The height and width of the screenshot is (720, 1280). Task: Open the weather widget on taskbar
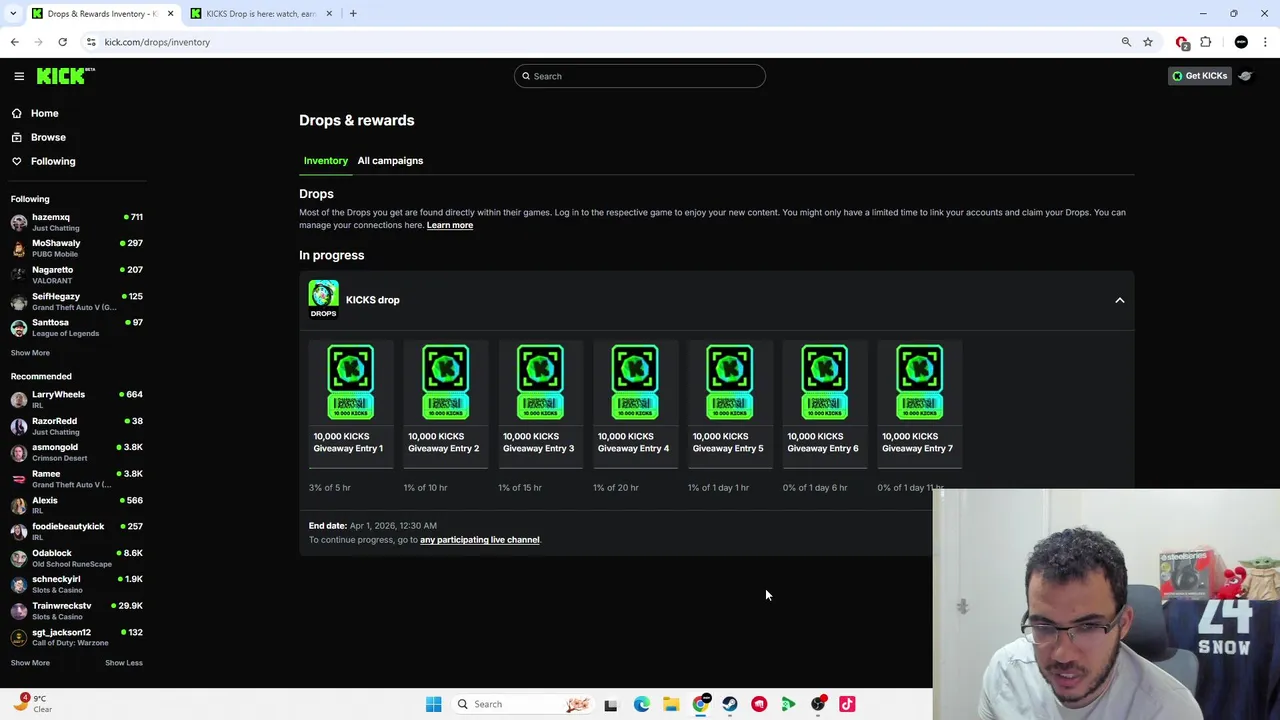[32, 704]
